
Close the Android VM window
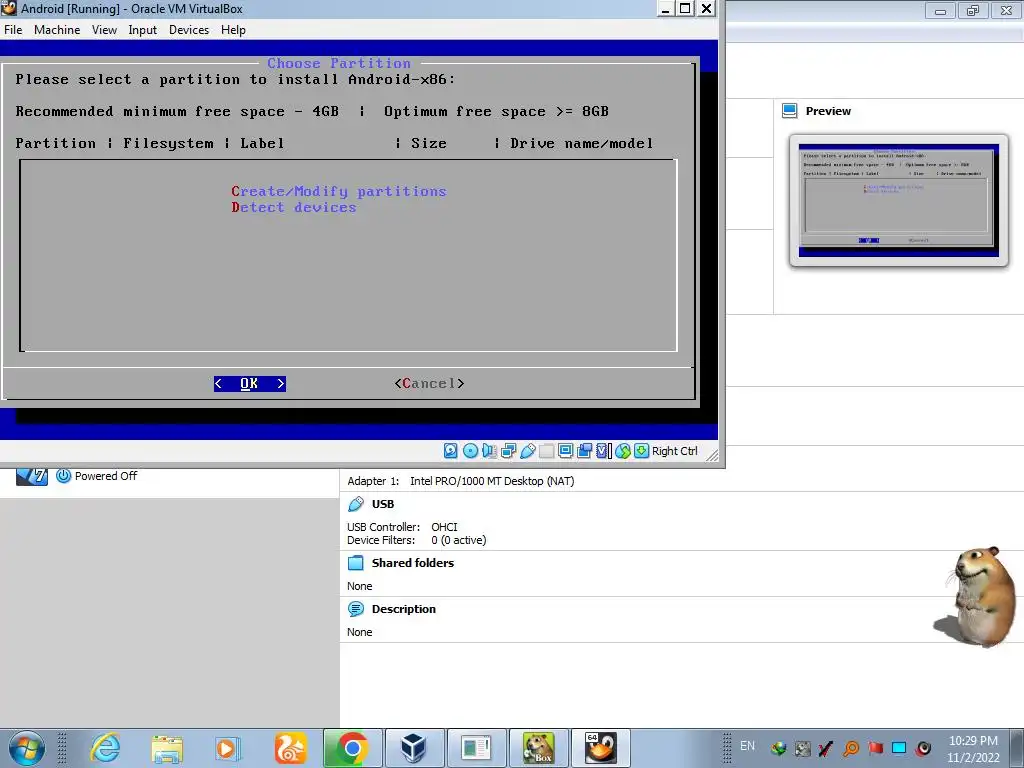(x=707, y=8)
